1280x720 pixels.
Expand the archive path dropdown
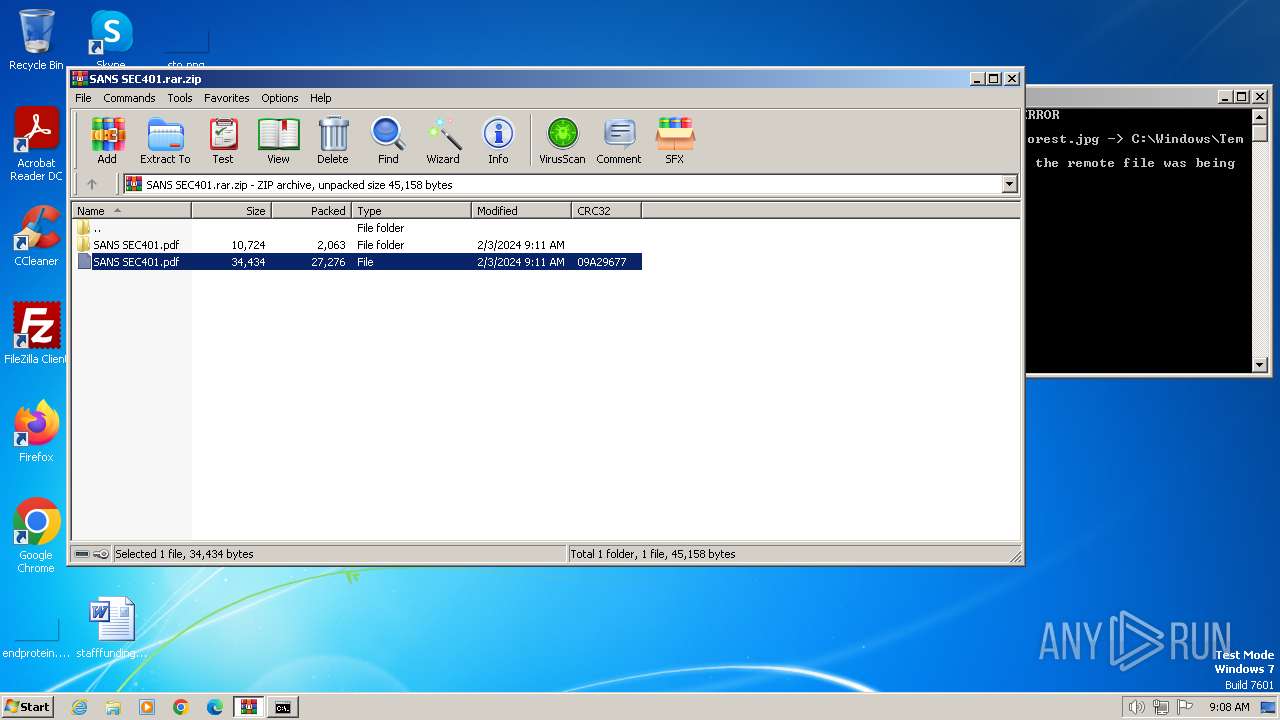click(x=1009, y=184)
